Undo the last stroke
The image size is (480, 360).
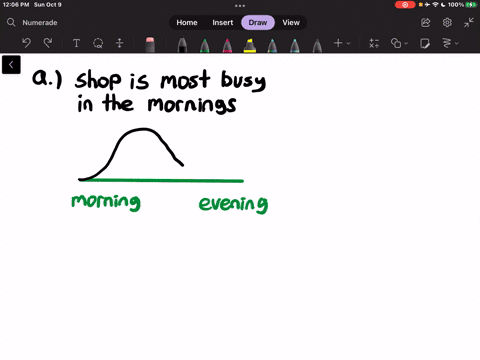point(26,43)
